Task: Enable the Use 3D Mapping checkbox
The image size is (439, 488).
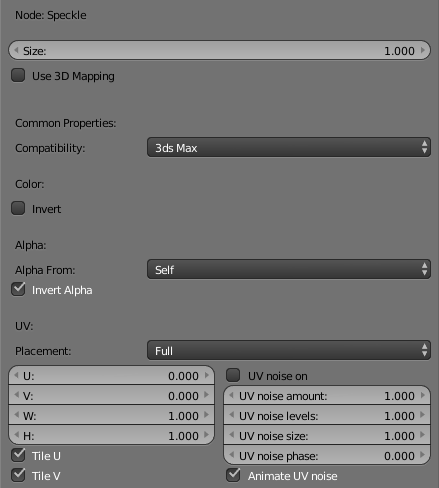Action: (18, 75)
